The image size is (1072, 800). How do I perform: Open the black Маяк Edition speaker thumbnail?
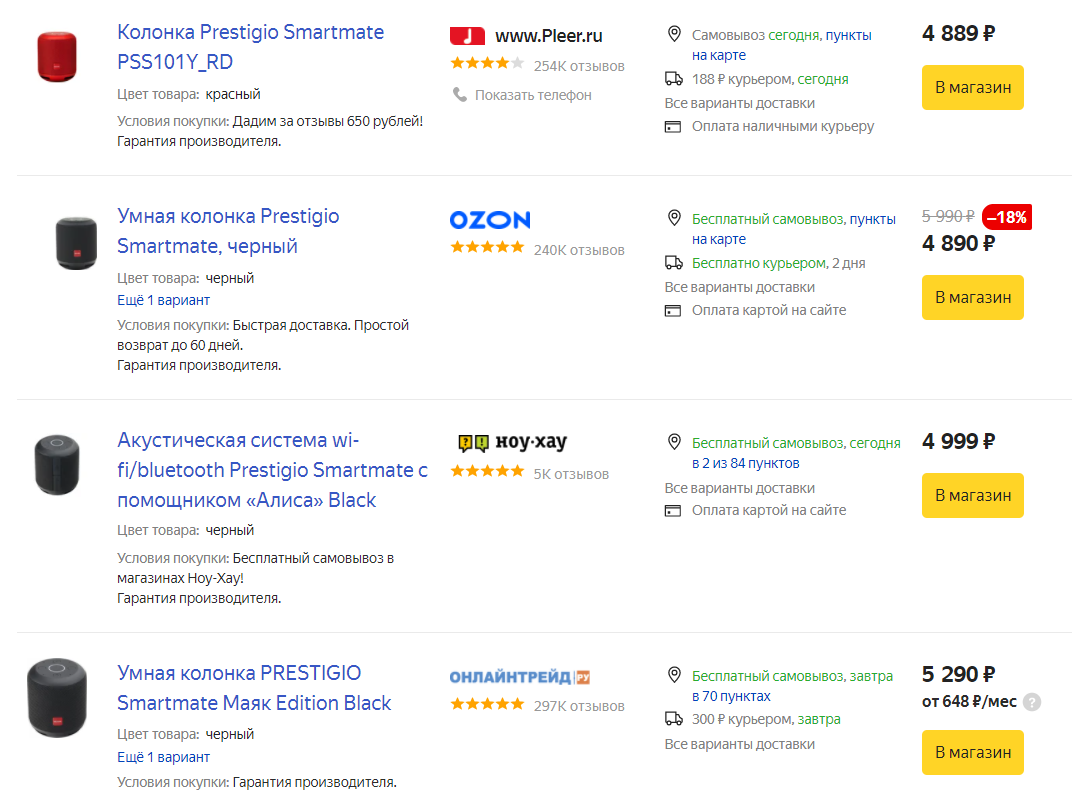click(x=57, y=697)
